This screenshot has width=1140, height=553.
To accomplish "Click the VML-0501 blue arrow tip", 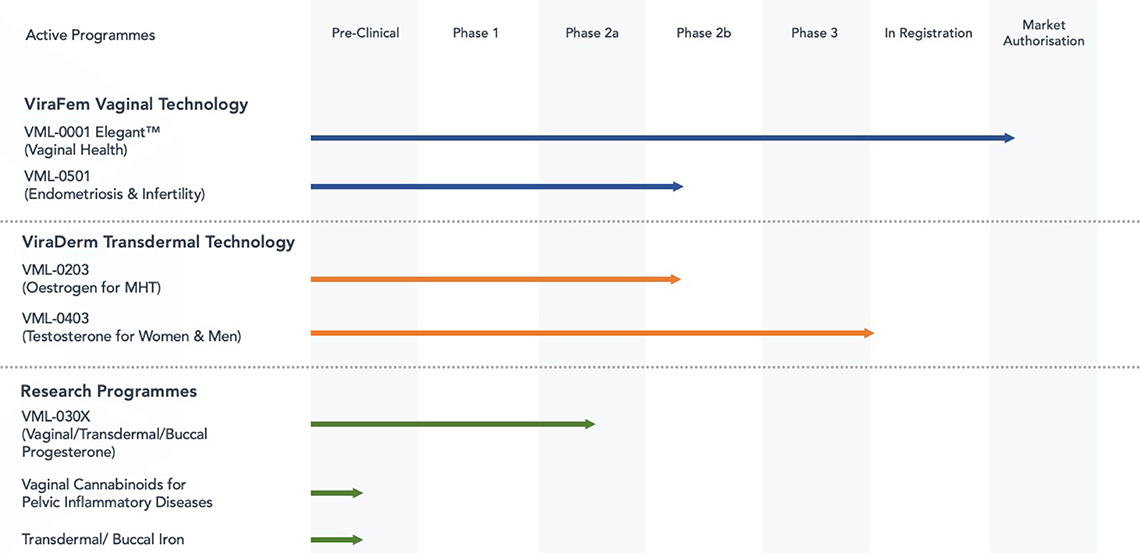I will (677, 187).
